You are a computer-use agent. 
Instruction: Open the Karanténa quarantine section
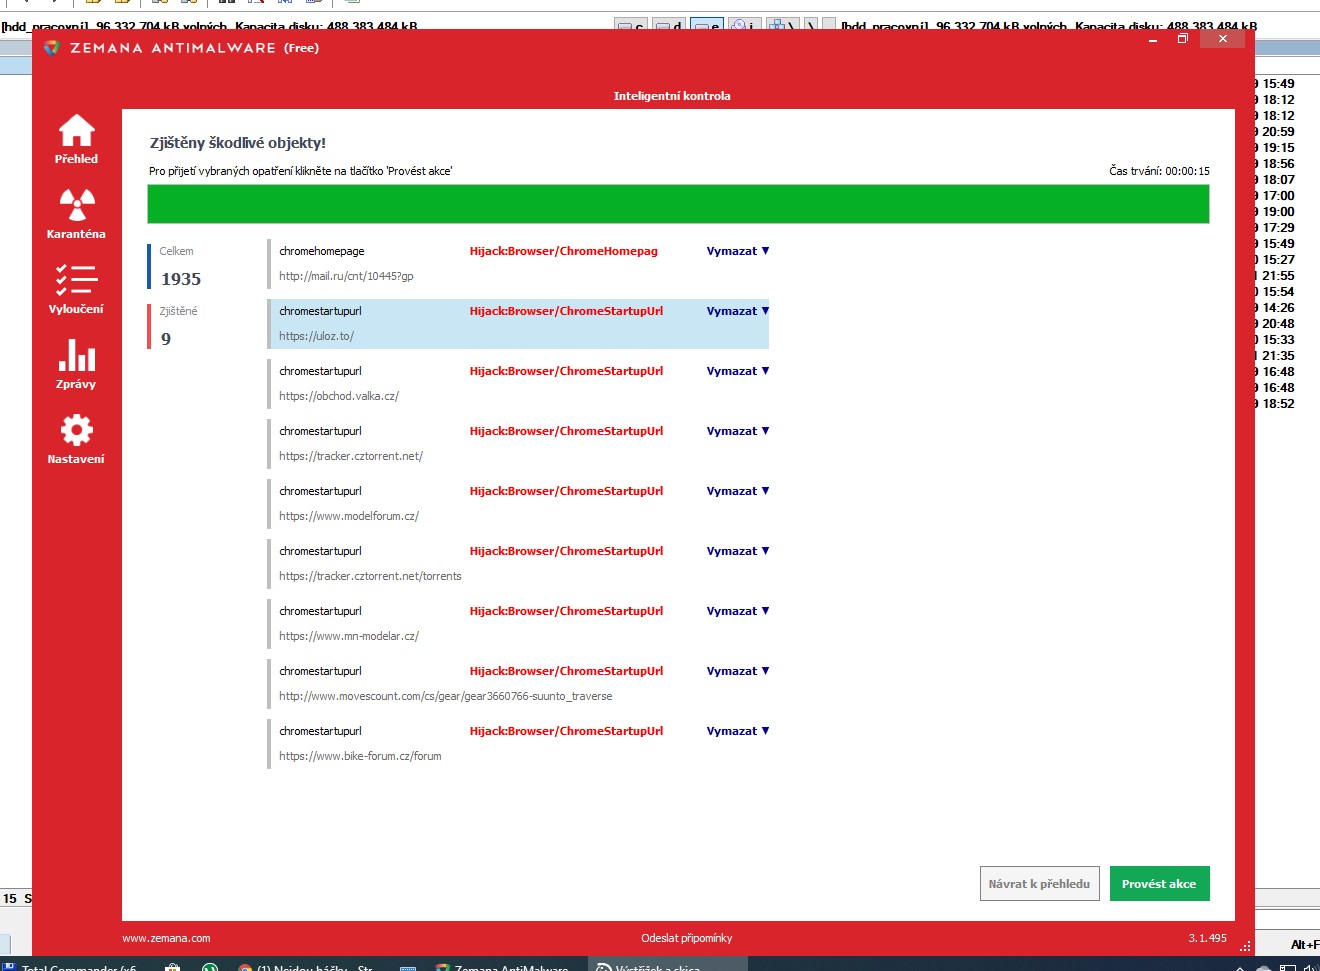click(76, 214)
